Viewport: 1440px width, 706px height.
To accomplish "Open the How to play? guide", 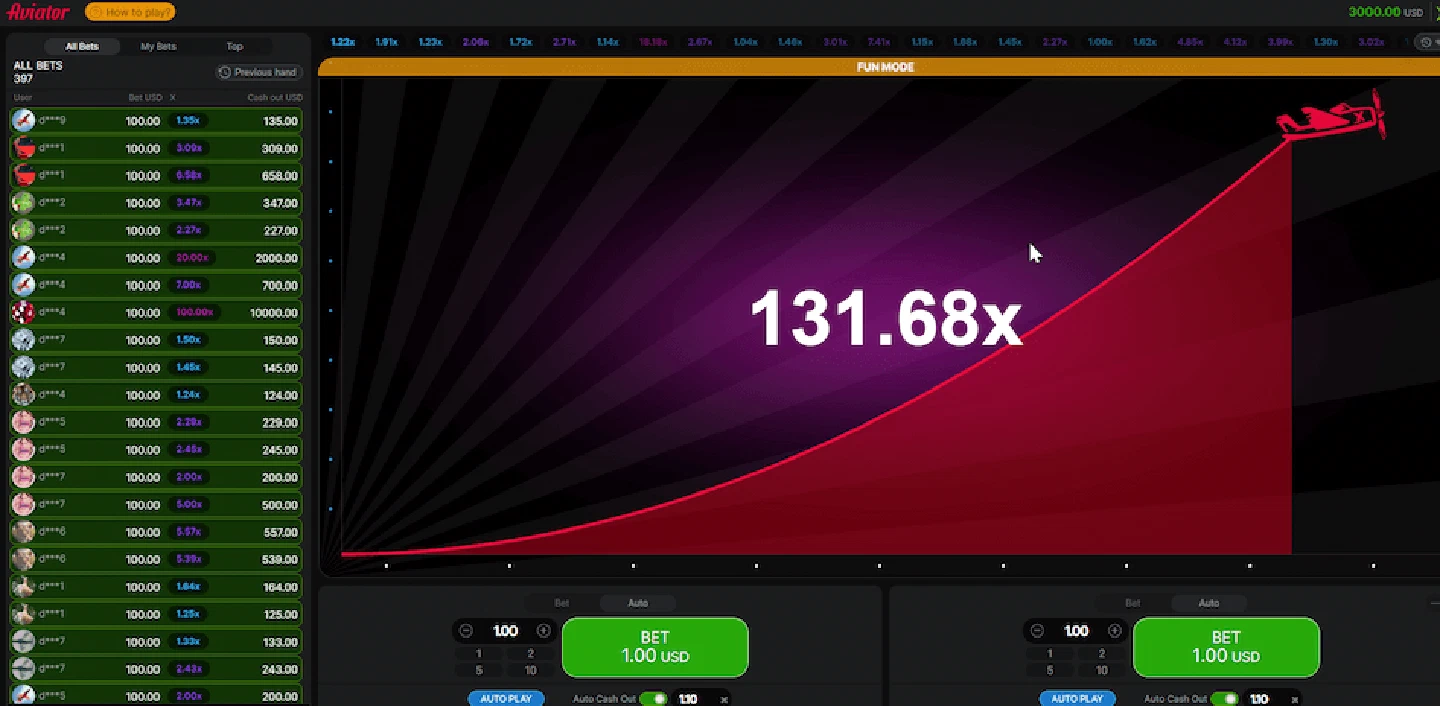I will [130, 12].
